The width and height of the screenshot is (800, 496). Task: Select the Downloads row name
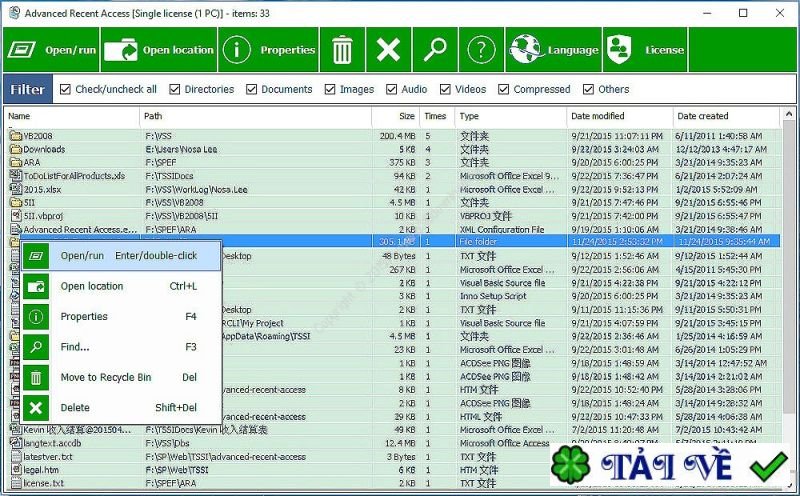click(x=44, y=149)
